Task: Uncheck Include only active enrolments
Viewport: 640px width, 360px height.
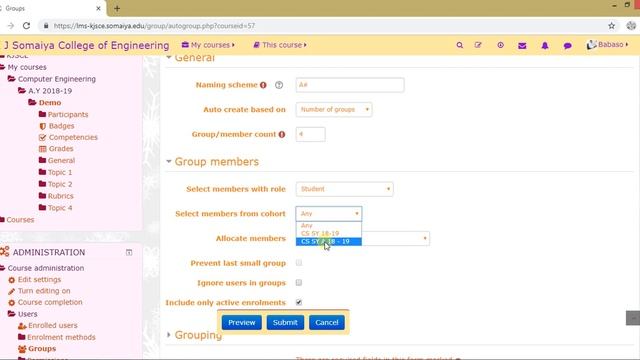Action: pos(299,302)
